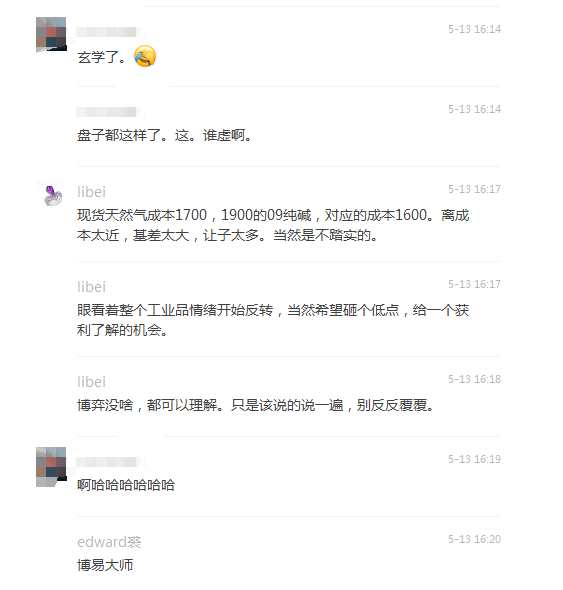Open the edward username link
Viewport: 563px width, 590px height.
pos(109,542)
